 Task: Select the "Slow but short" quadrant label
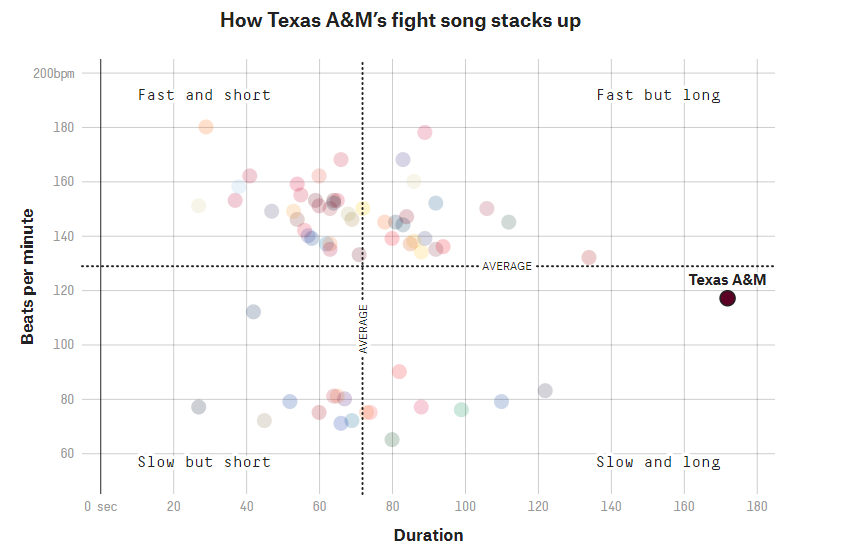tap(204, 462)
